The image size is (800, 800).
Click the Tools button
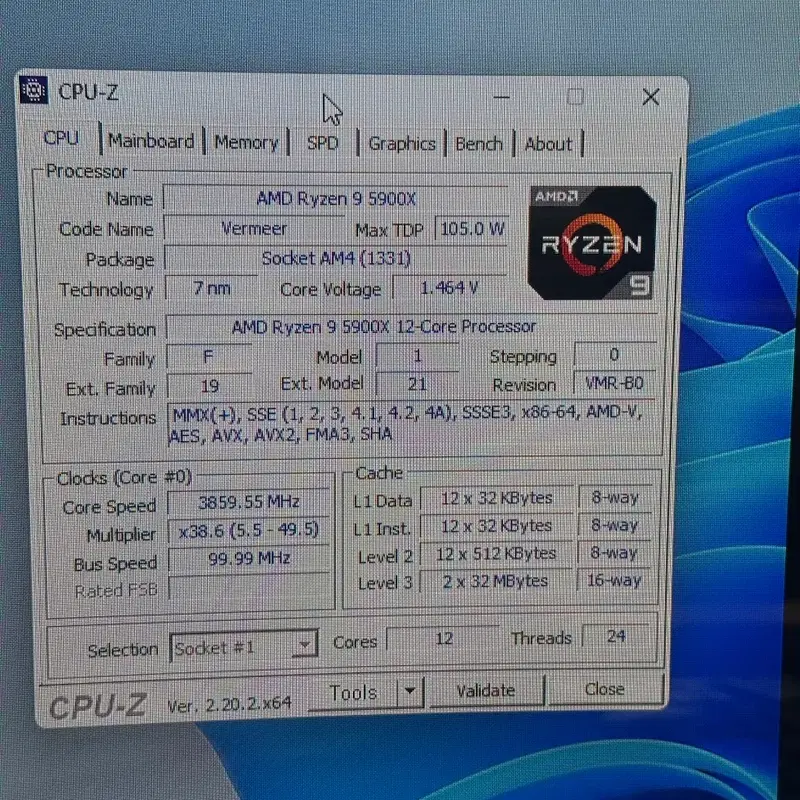(353, 692)
